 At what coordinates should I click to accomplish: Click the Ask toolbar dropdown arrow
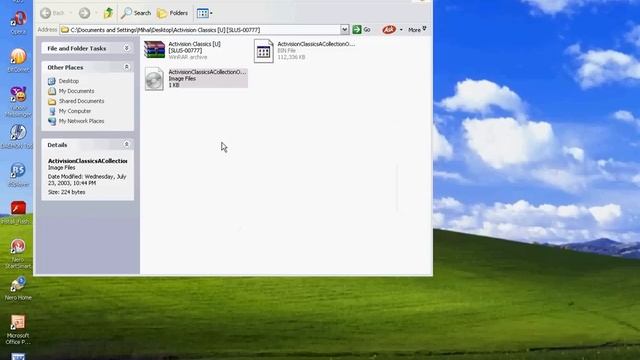(x=401, y=29)
